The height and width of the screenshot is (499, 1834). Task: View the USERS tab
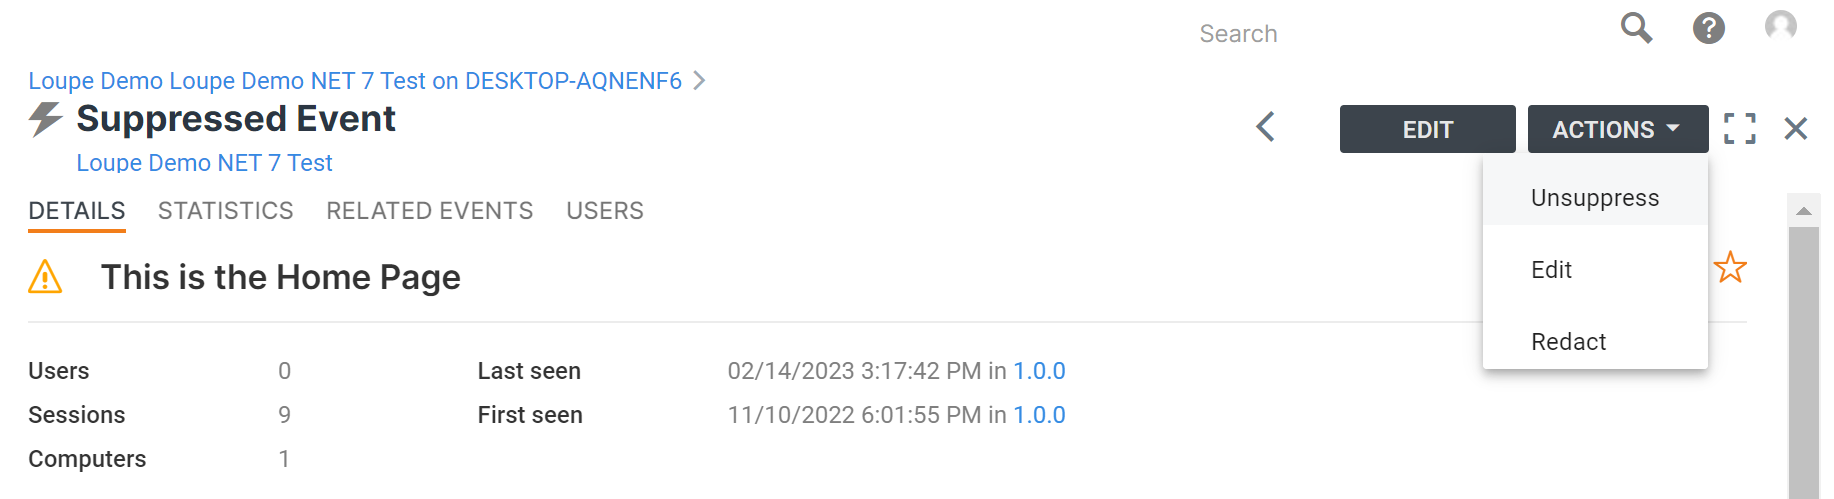(x=605, y=211)
